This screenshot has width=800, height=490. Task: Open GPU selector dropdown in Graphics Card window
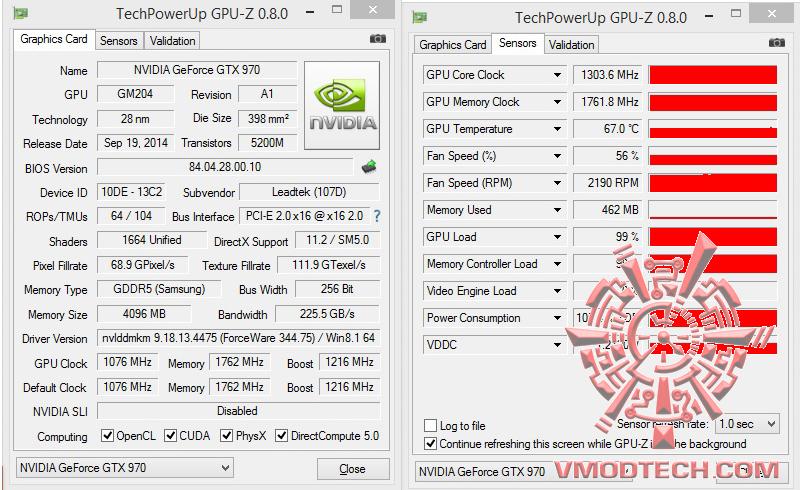[125, 468]
